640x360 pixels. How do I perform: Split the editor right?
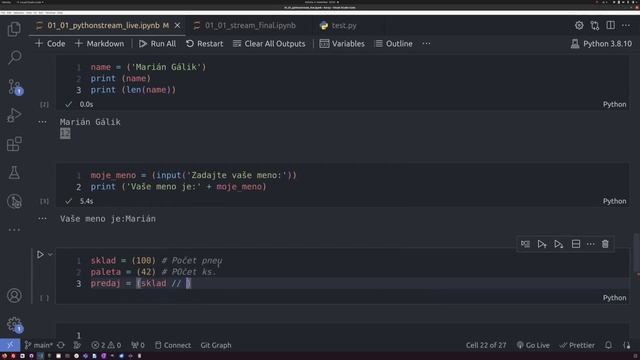(610, 25)
